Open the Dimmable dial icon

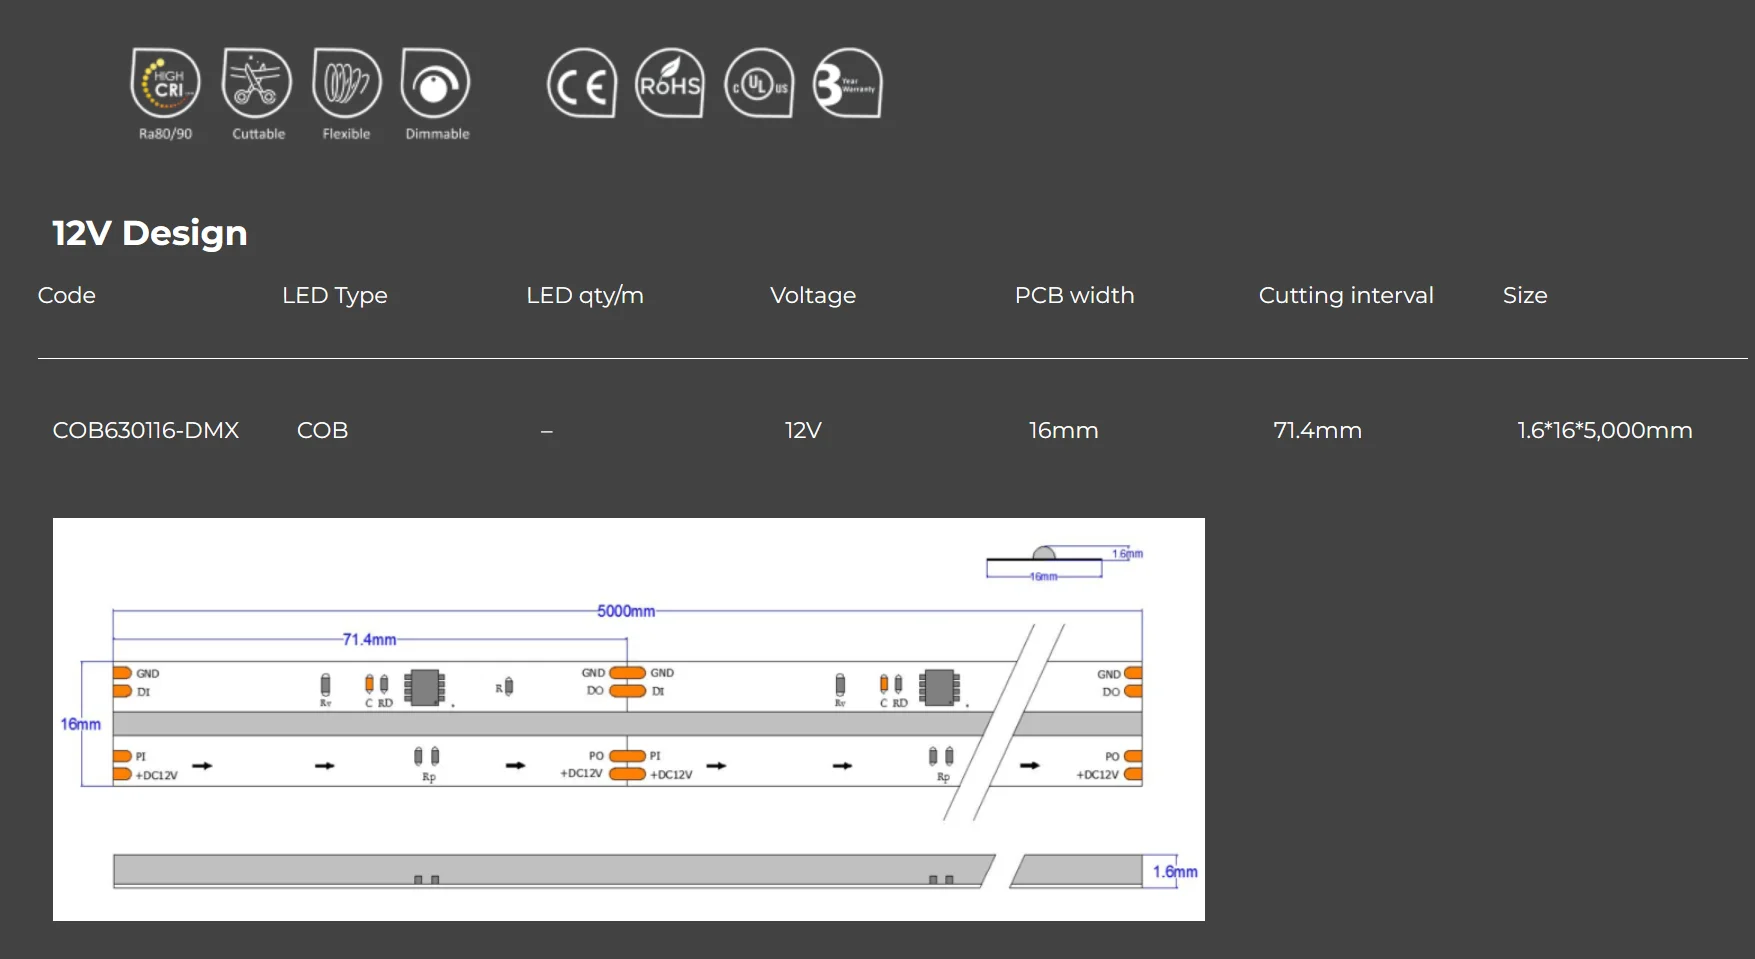coord(436,84)
